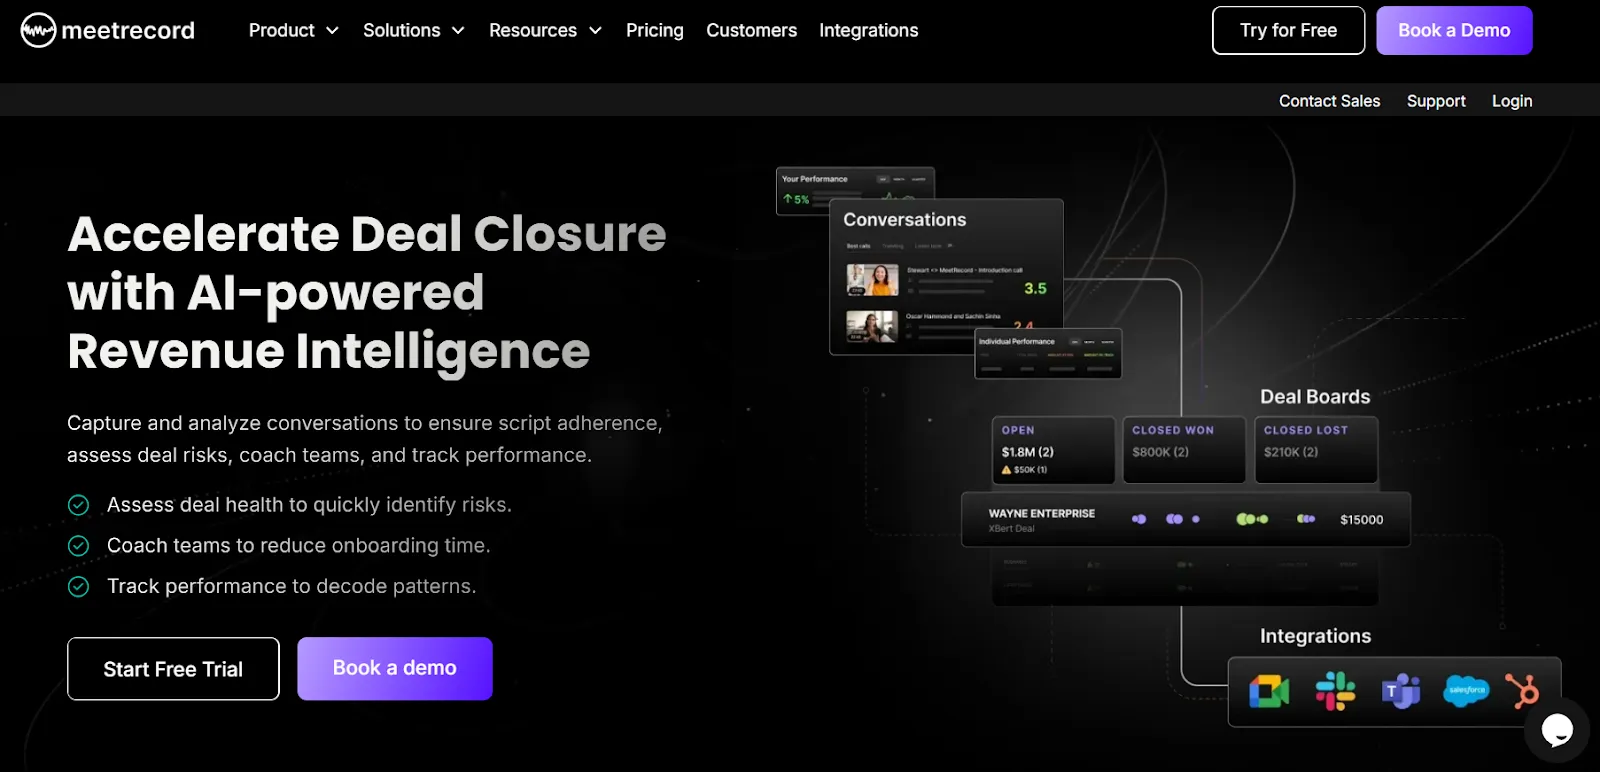Open the HubSpot integration icon
The height and width of the screenshot is (772, 1600).
(1522, 691)
